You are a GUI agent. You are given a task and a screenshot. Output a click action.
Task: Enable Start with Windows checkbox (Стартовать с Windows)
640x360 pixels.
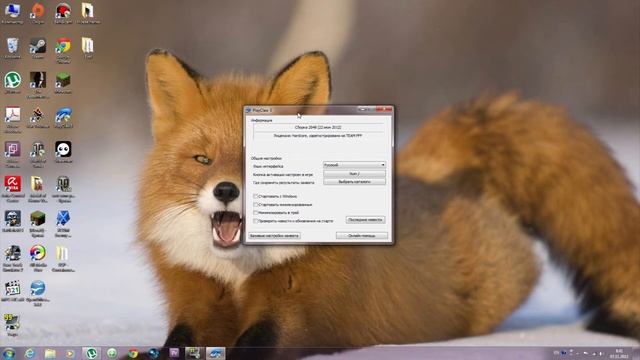pyautogui.click(x=256, y=196)
